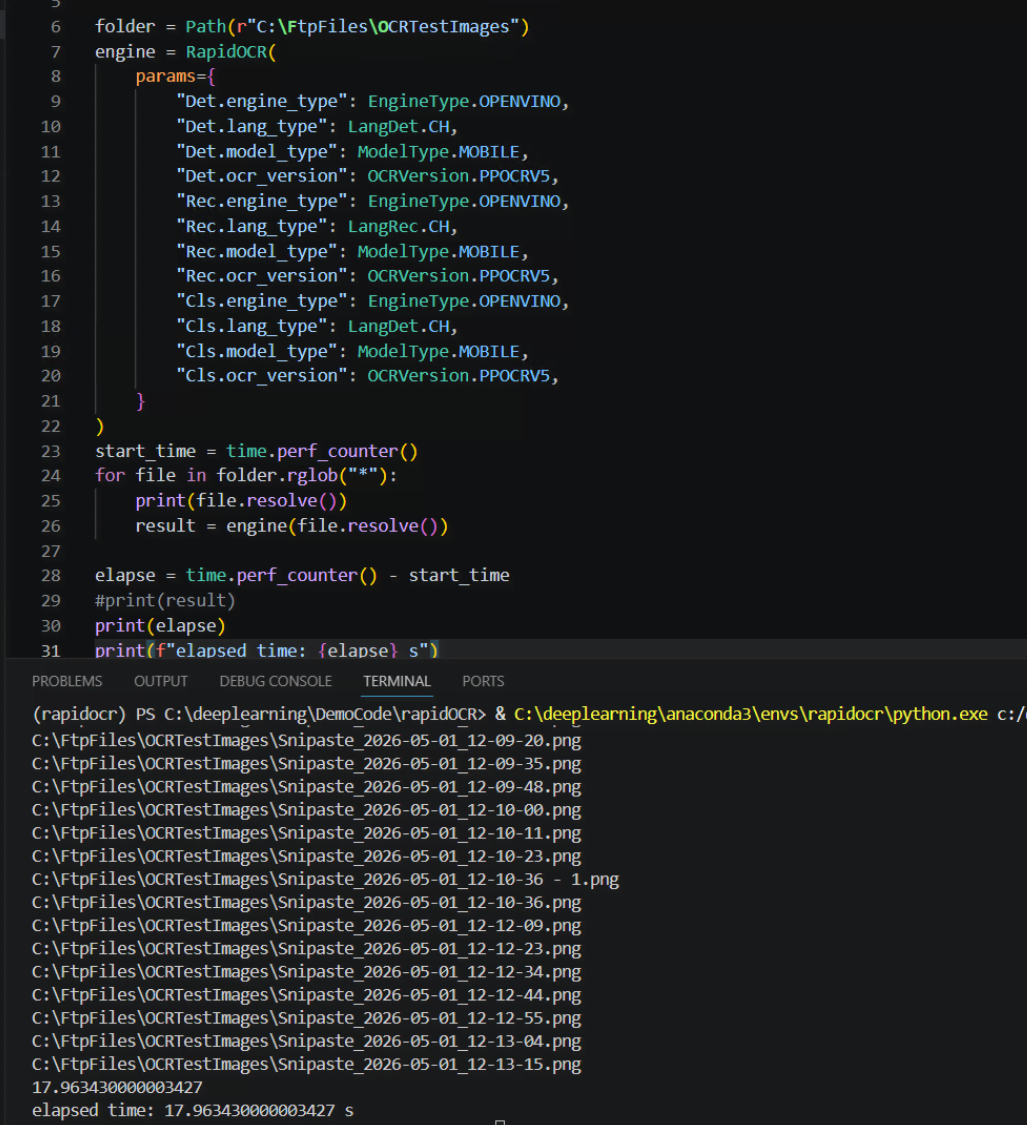Image resolution: width=1027 pixels, height=1125 pixels.
Task: Click the commented #print(result) line
Action: click(x=165, y=601)
